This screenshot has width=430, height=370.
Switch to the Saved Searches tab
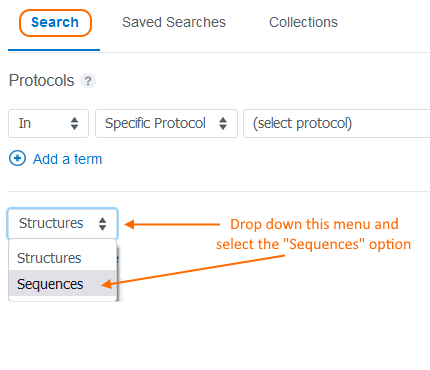(174, 22)
